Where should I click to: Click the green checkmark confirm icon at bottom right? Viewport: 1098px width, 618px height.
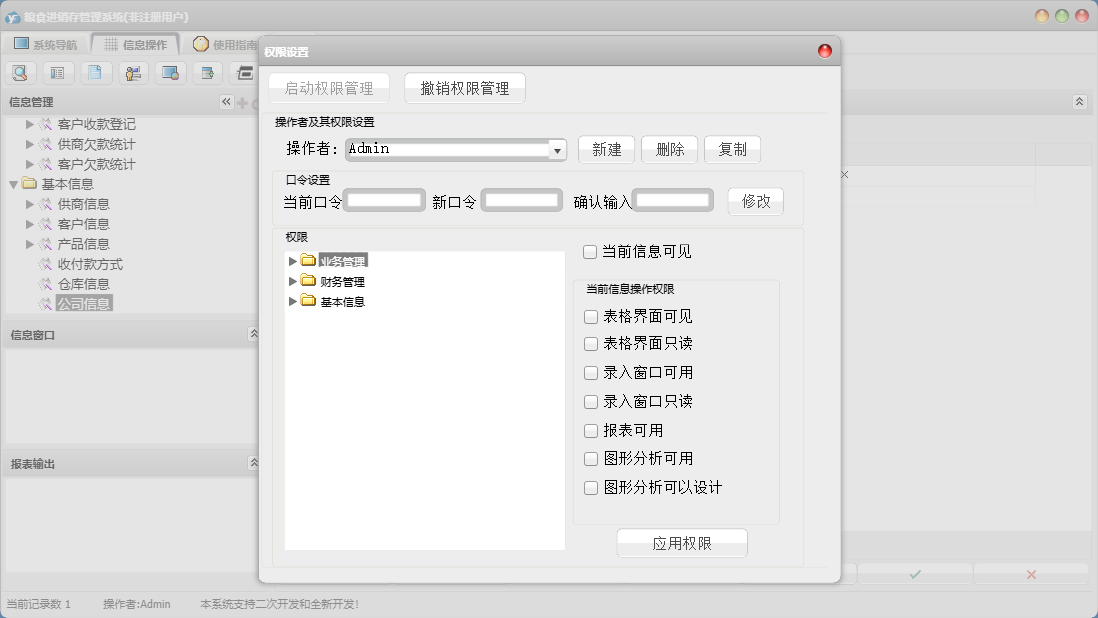[915, 574]
